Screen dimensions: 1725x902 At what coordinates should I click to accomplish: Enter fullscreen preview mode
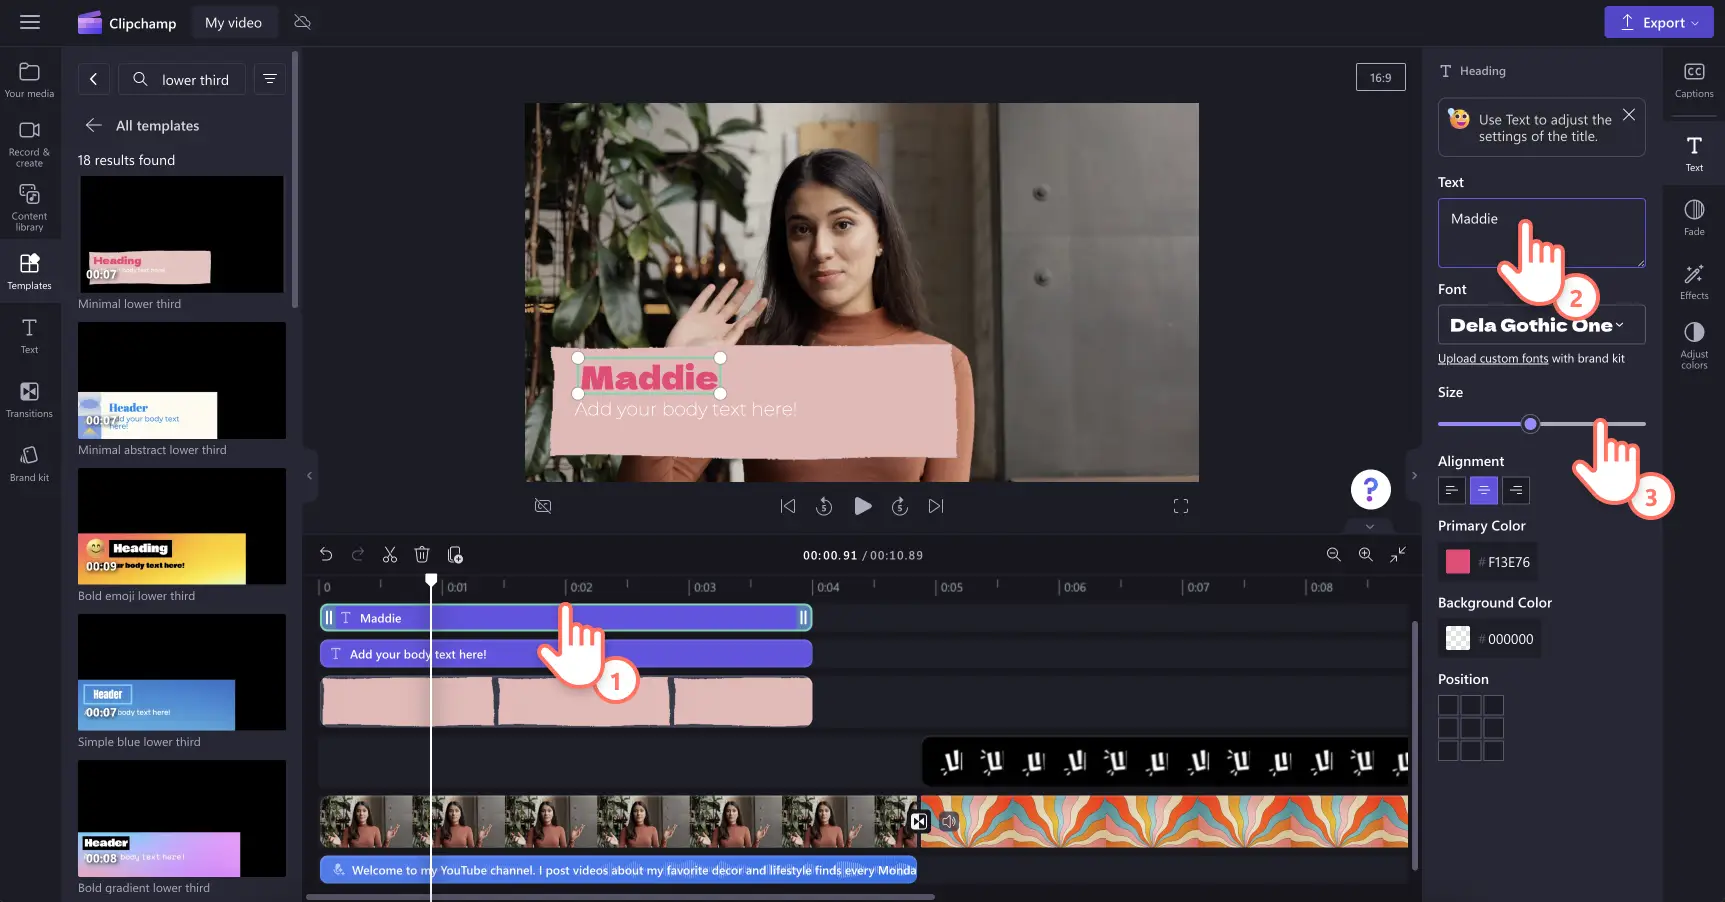[1181, 506]
